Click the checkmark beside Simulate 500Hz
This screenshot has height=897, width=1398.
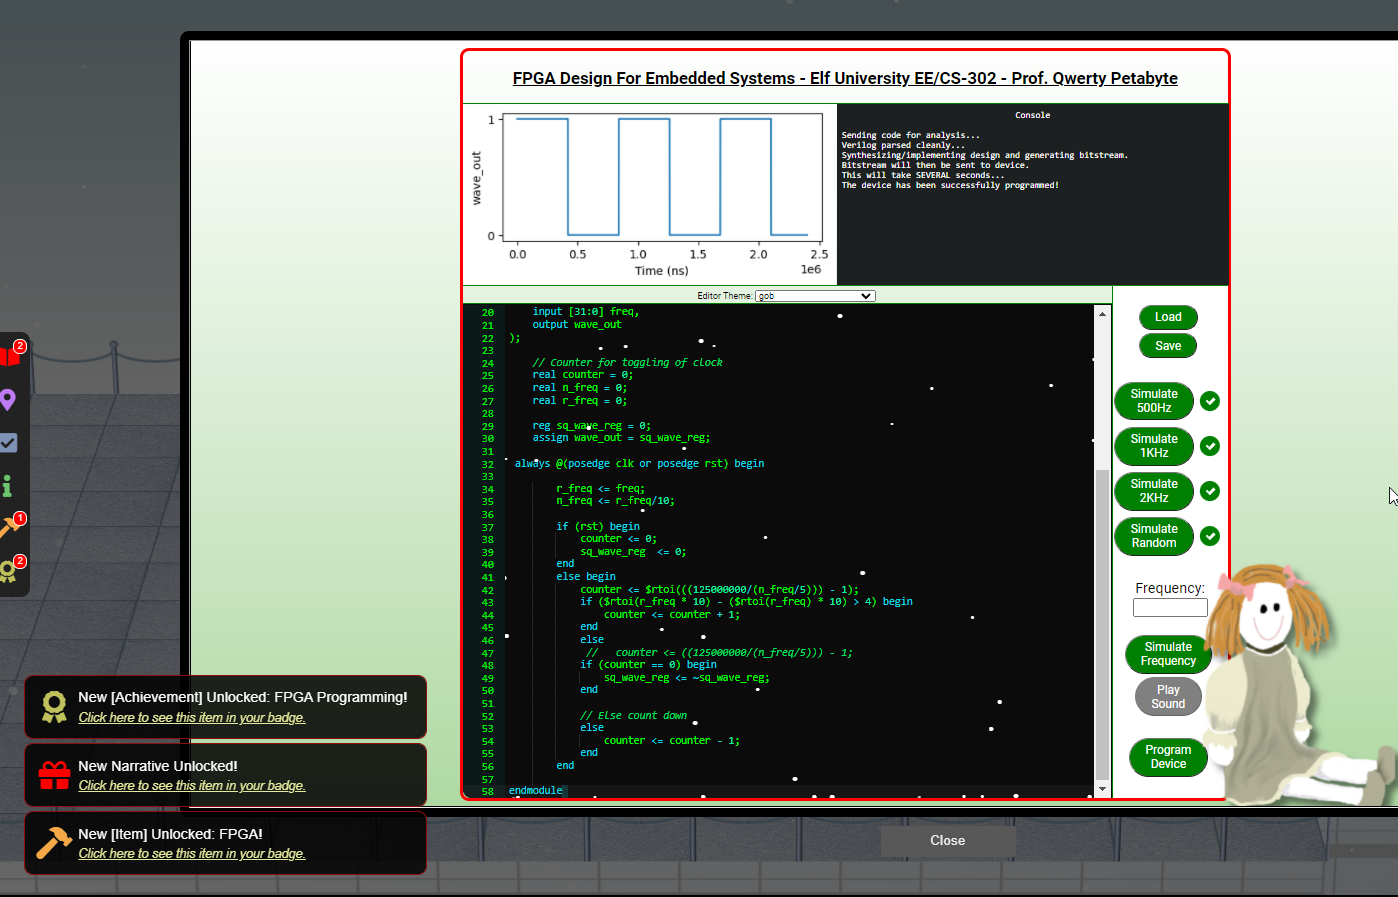tap(1210, 401)
